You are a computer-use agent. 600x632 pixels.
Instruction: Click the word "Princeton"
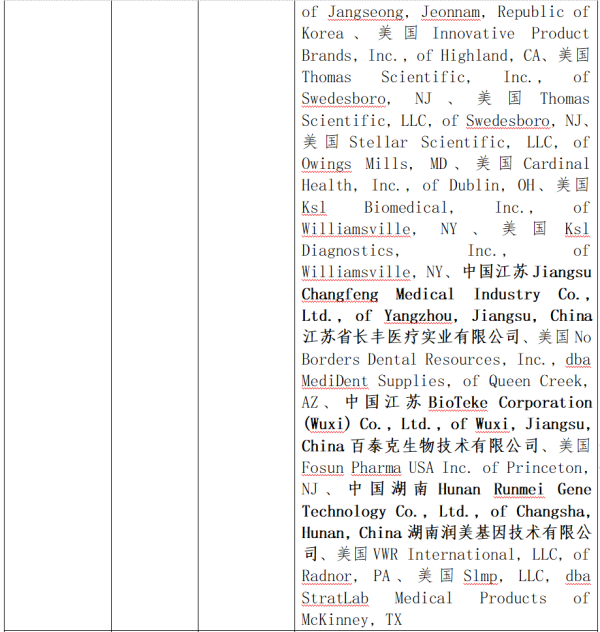pos(544,469)
